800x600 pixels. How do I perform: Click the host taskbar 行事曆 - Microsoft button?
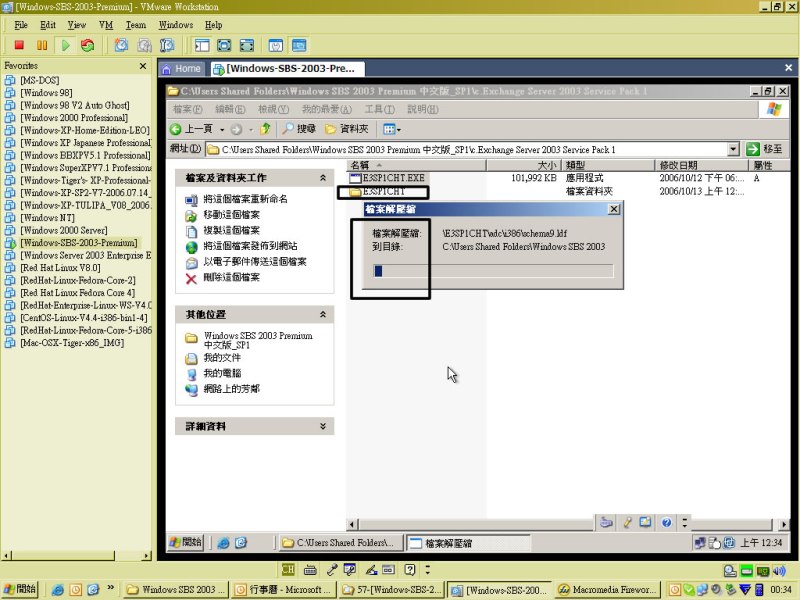coord(283,590)
